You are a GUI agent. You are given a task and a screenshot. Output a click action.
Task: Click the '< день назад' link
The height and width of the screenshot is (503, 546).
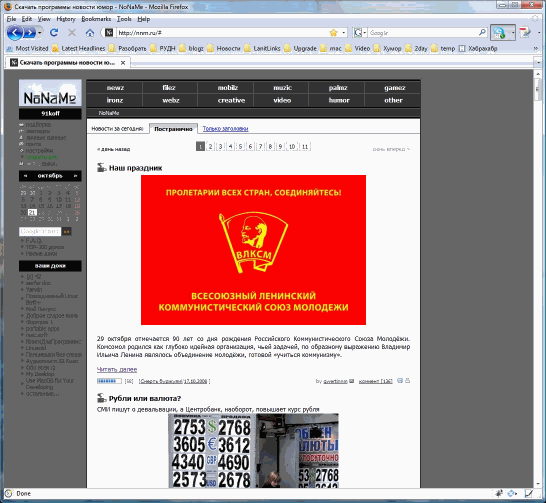113,149
